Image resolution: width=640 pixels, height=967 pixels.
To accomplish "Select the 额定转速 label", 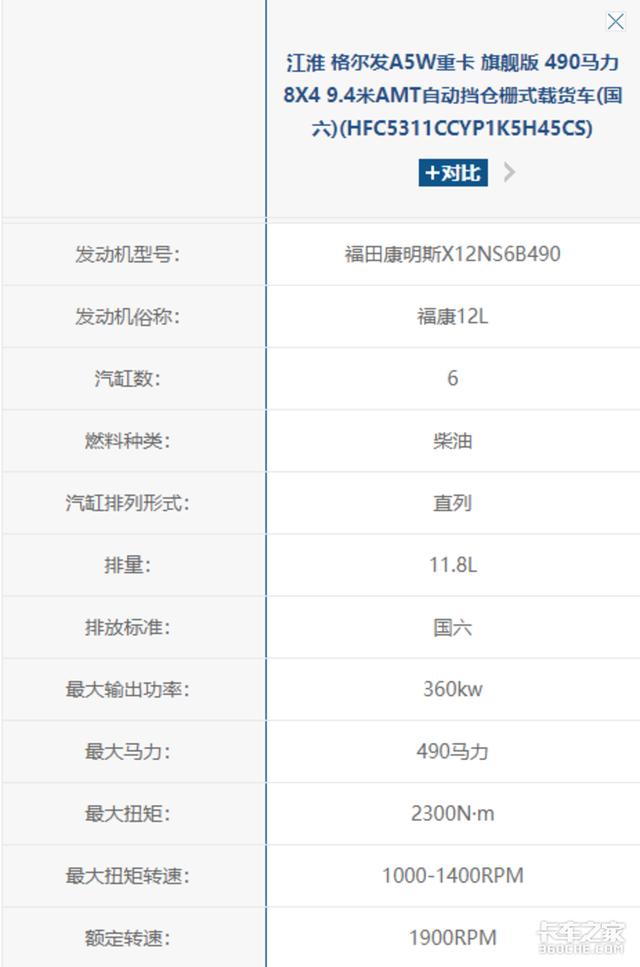I will click(x=128, y=938).
